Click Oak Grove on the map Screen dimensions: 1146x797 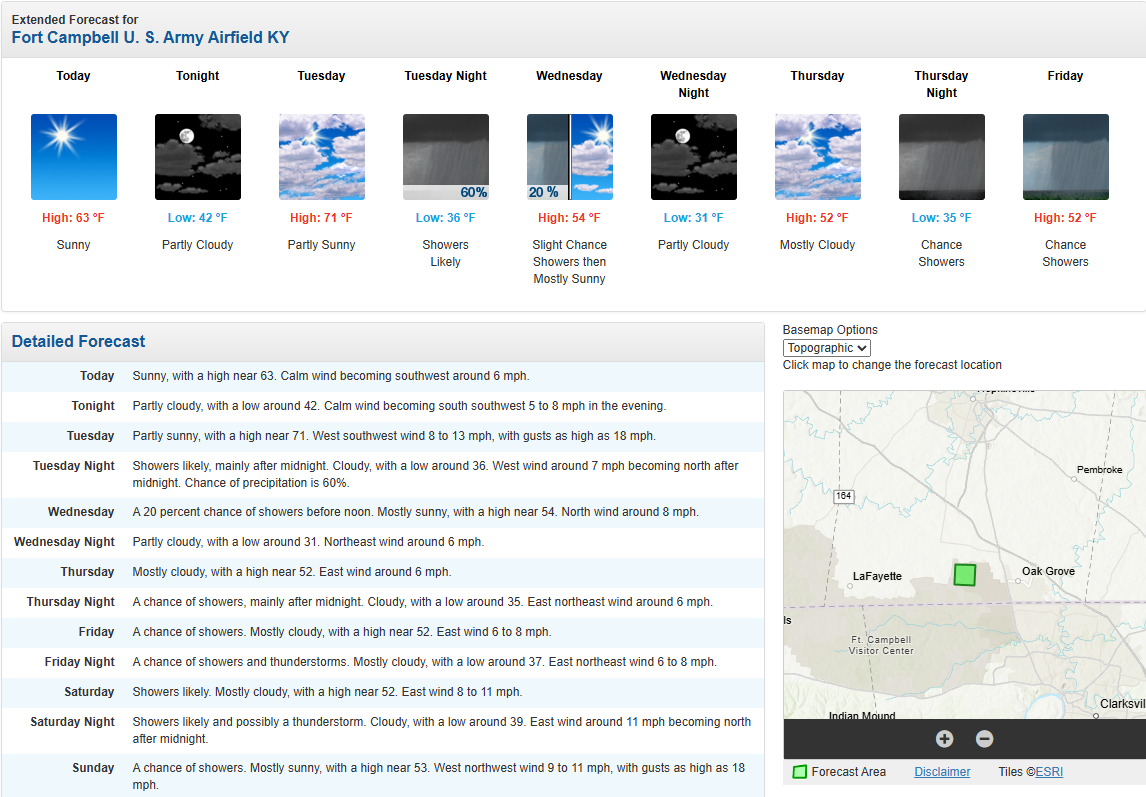[x=1047, y=572]
